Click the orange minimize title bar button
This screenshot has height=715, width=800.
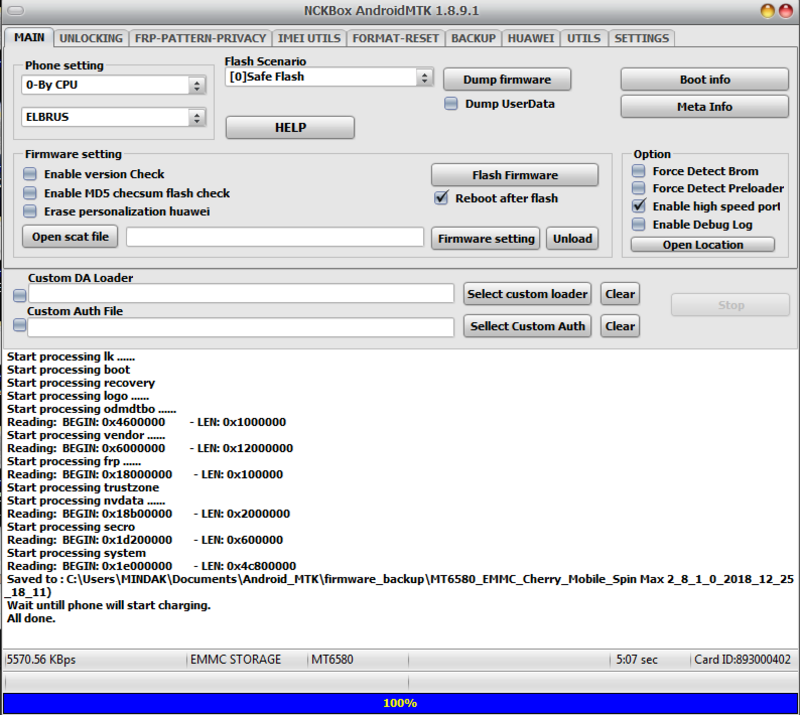tap(767, 11)
